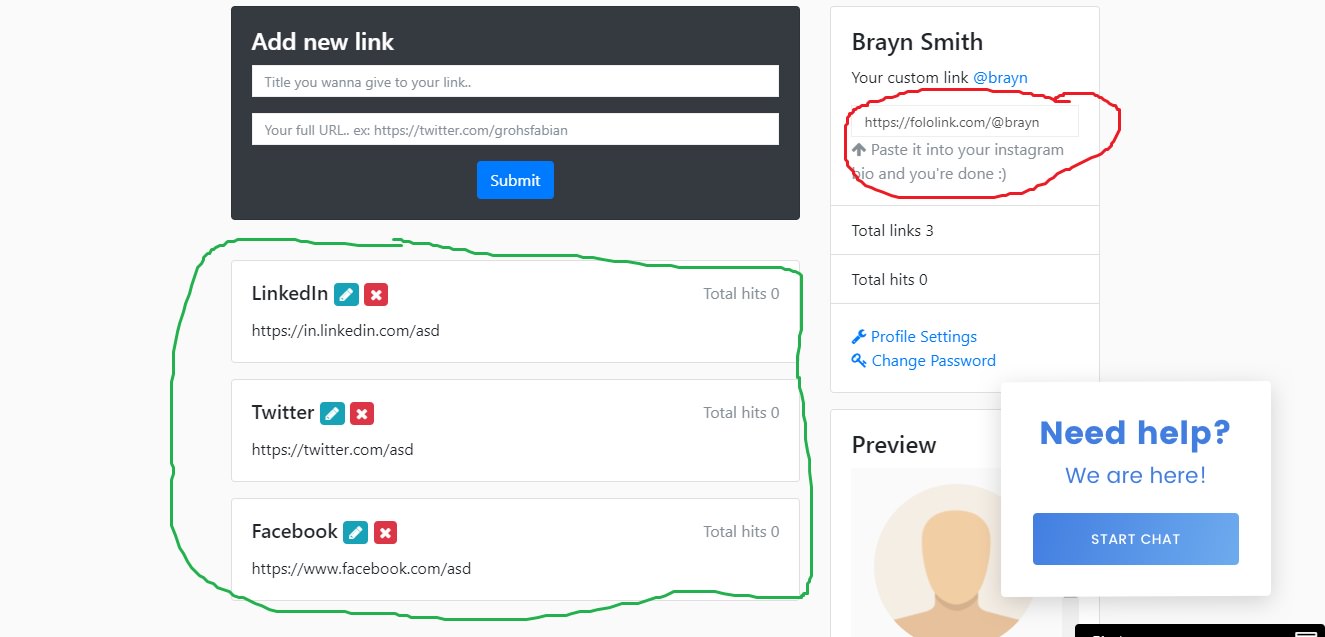1325x637 pixels.
Task: Click the Preview heading
Action: (894, 445)
